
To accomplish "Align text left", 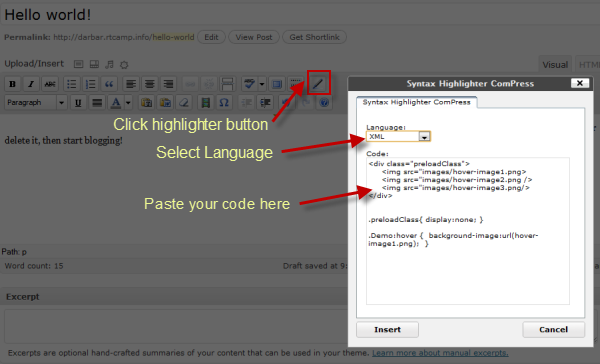I will (x=131, y=84).
